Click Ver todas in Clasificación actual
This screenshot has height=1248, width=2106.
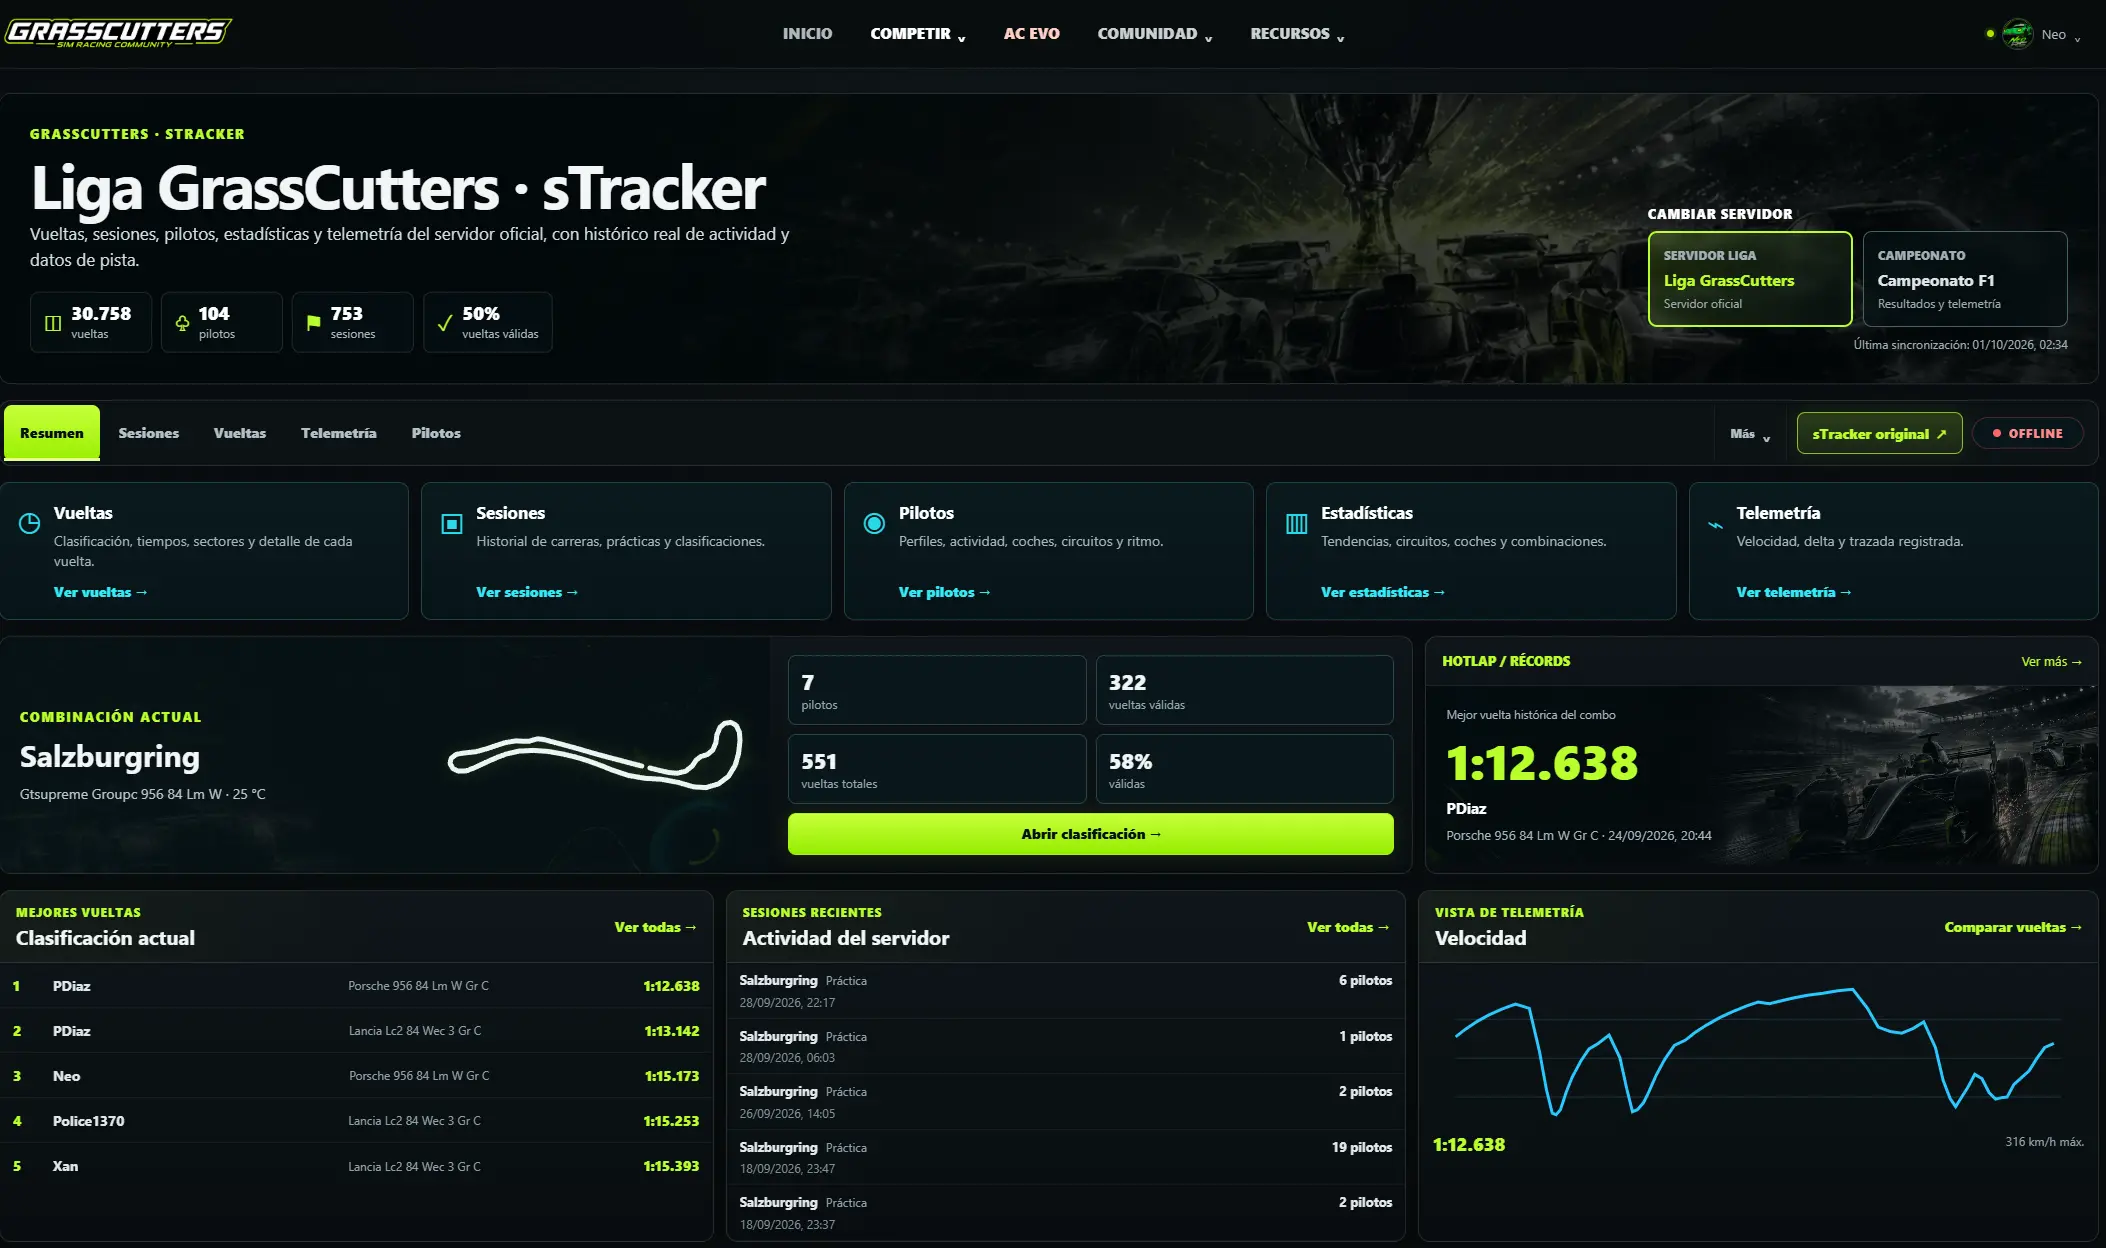click(655, 927)
